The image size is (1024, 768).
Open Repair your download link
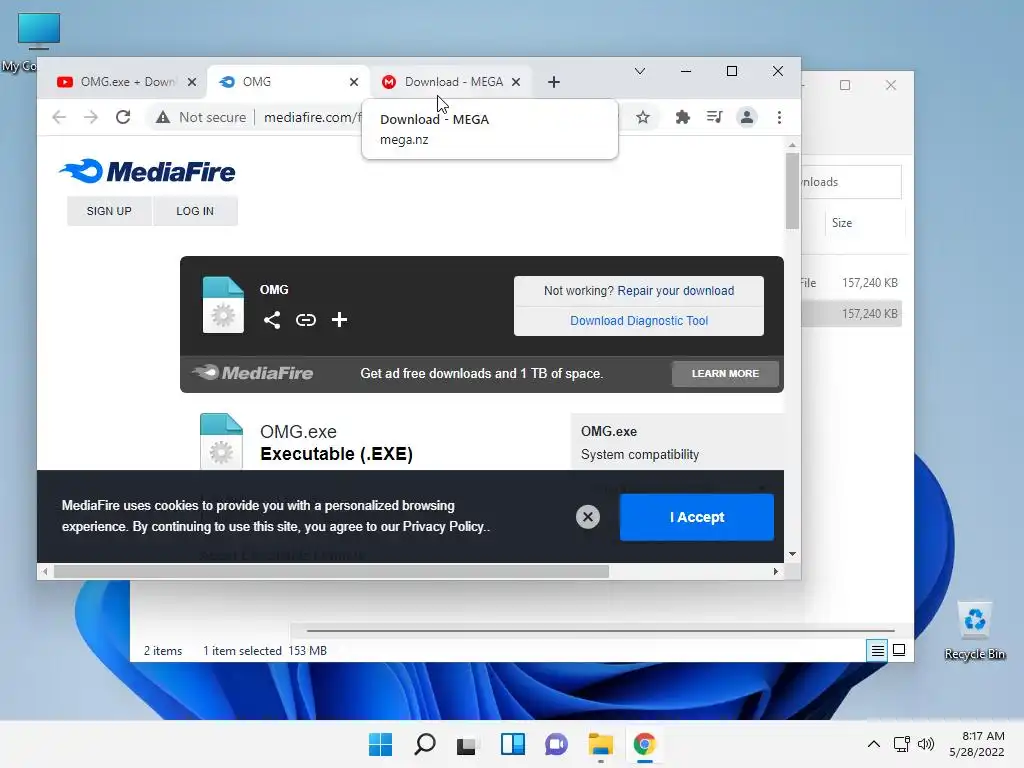click(675, 291)
